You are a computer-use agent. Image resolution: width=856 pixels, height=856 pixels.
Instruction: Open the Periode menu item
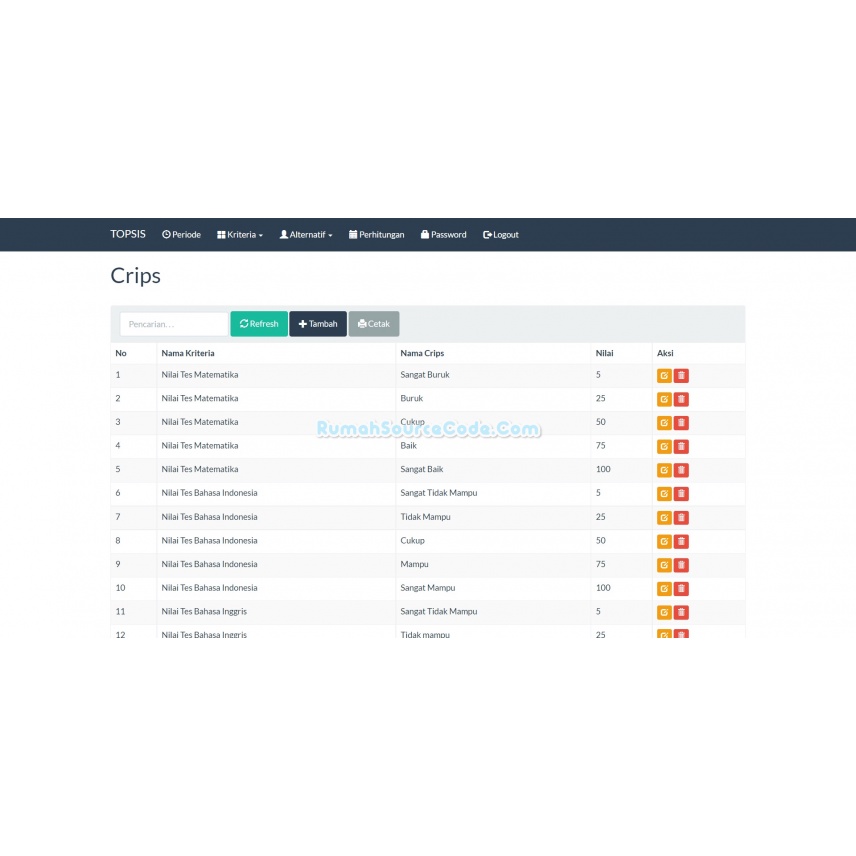[x=181, y=235]
